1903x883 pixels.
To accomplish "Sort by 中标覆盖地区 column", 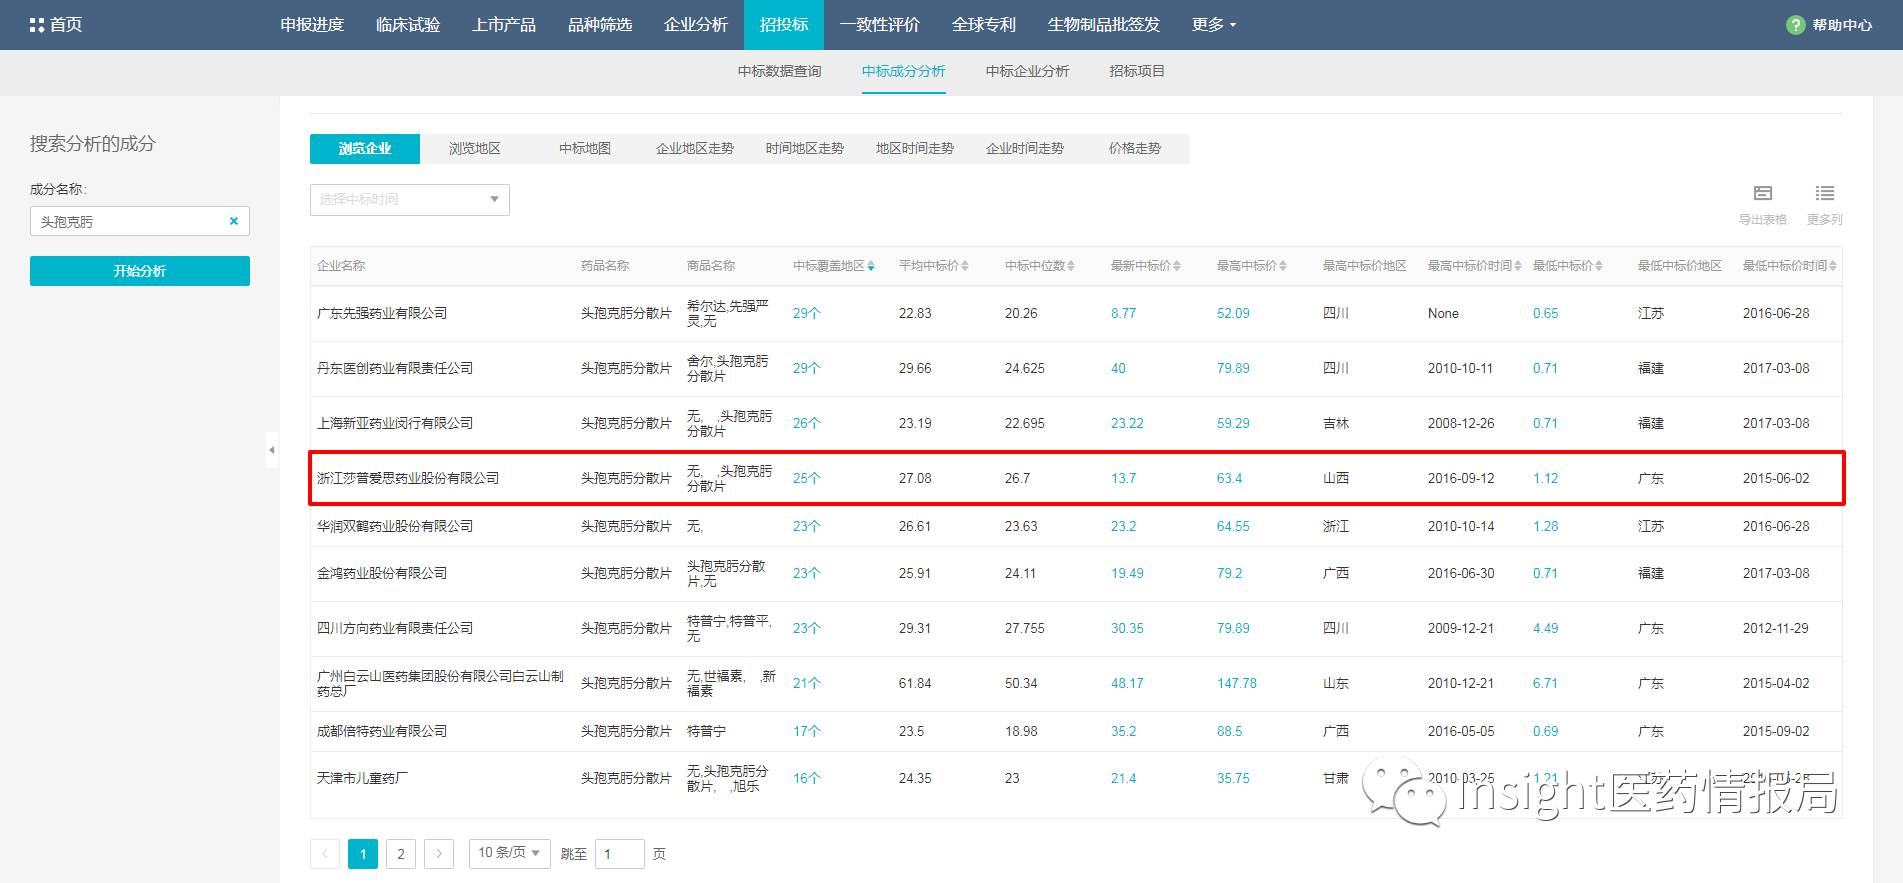I will pyautogui.click(x=871, y=266).
